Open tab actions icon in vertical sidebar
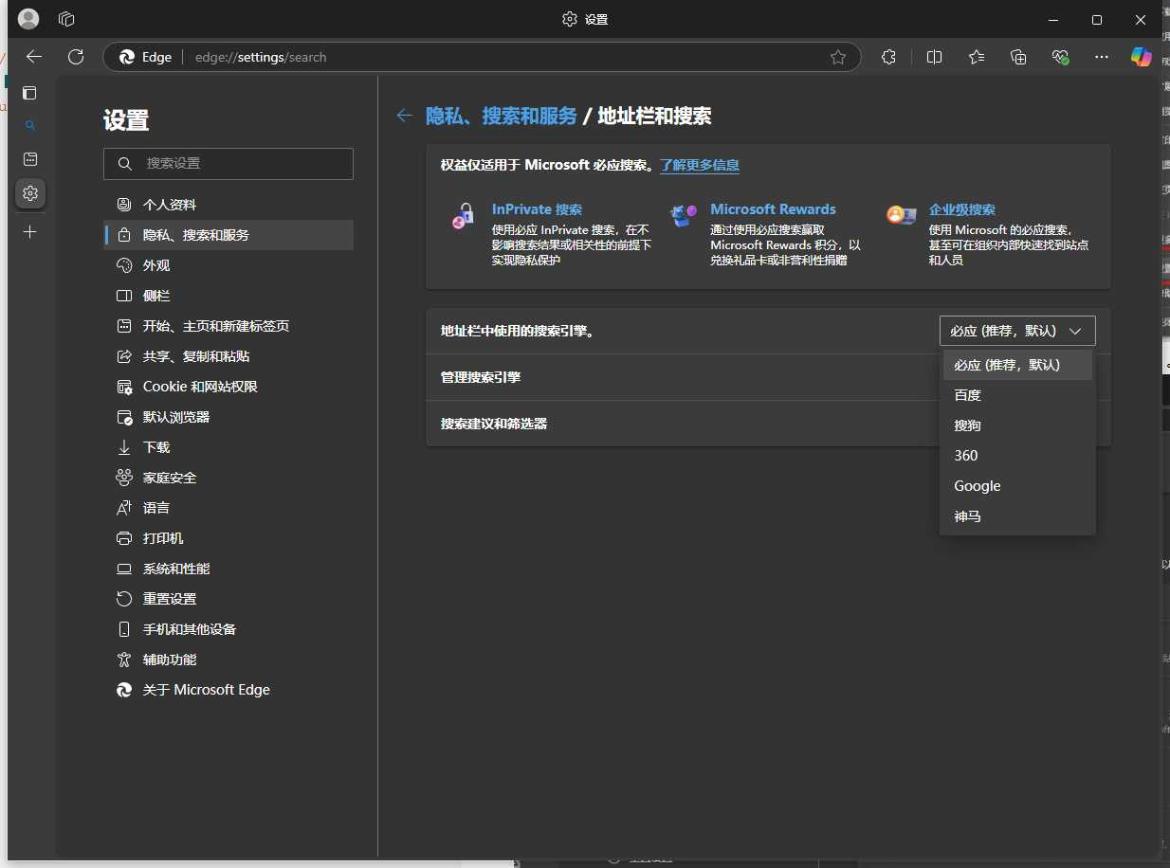1170x868 pixels. click(x=30, y=93)
